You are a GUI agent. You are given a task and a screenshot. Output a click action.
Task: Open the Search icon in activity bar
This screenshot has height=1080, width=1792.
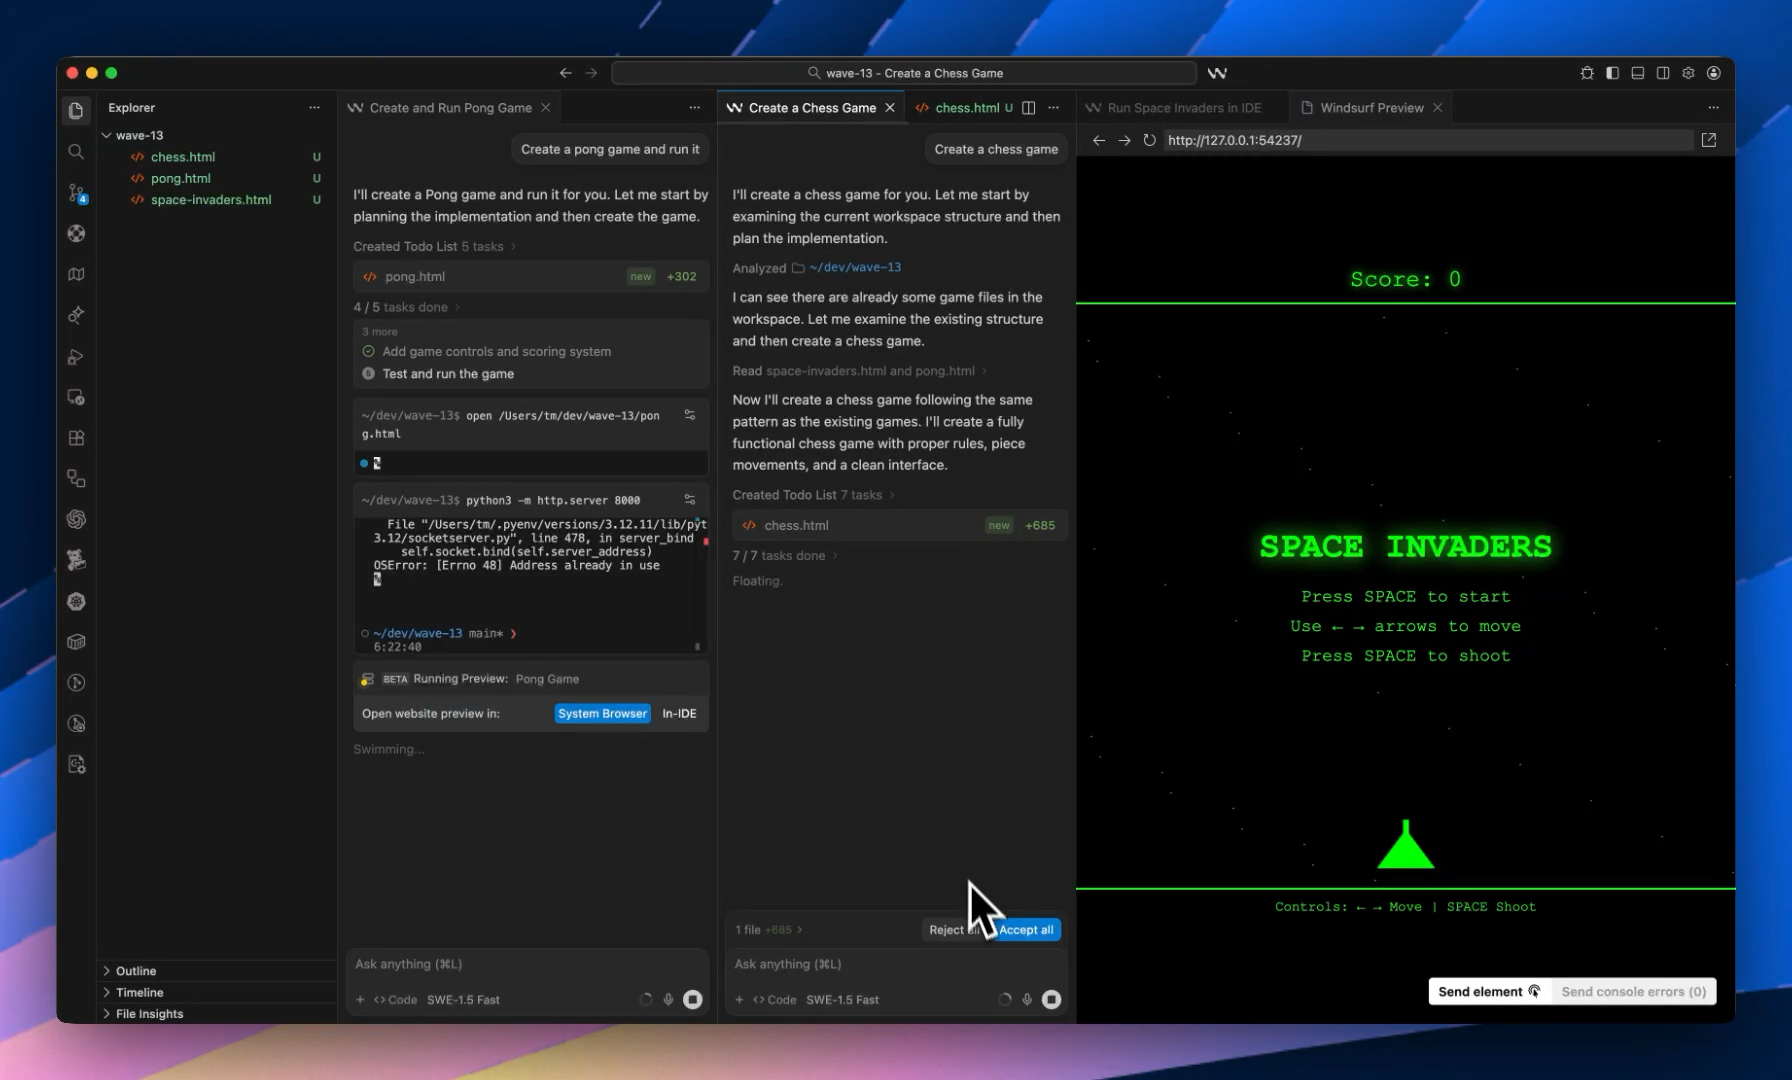[x=76, y=152]
